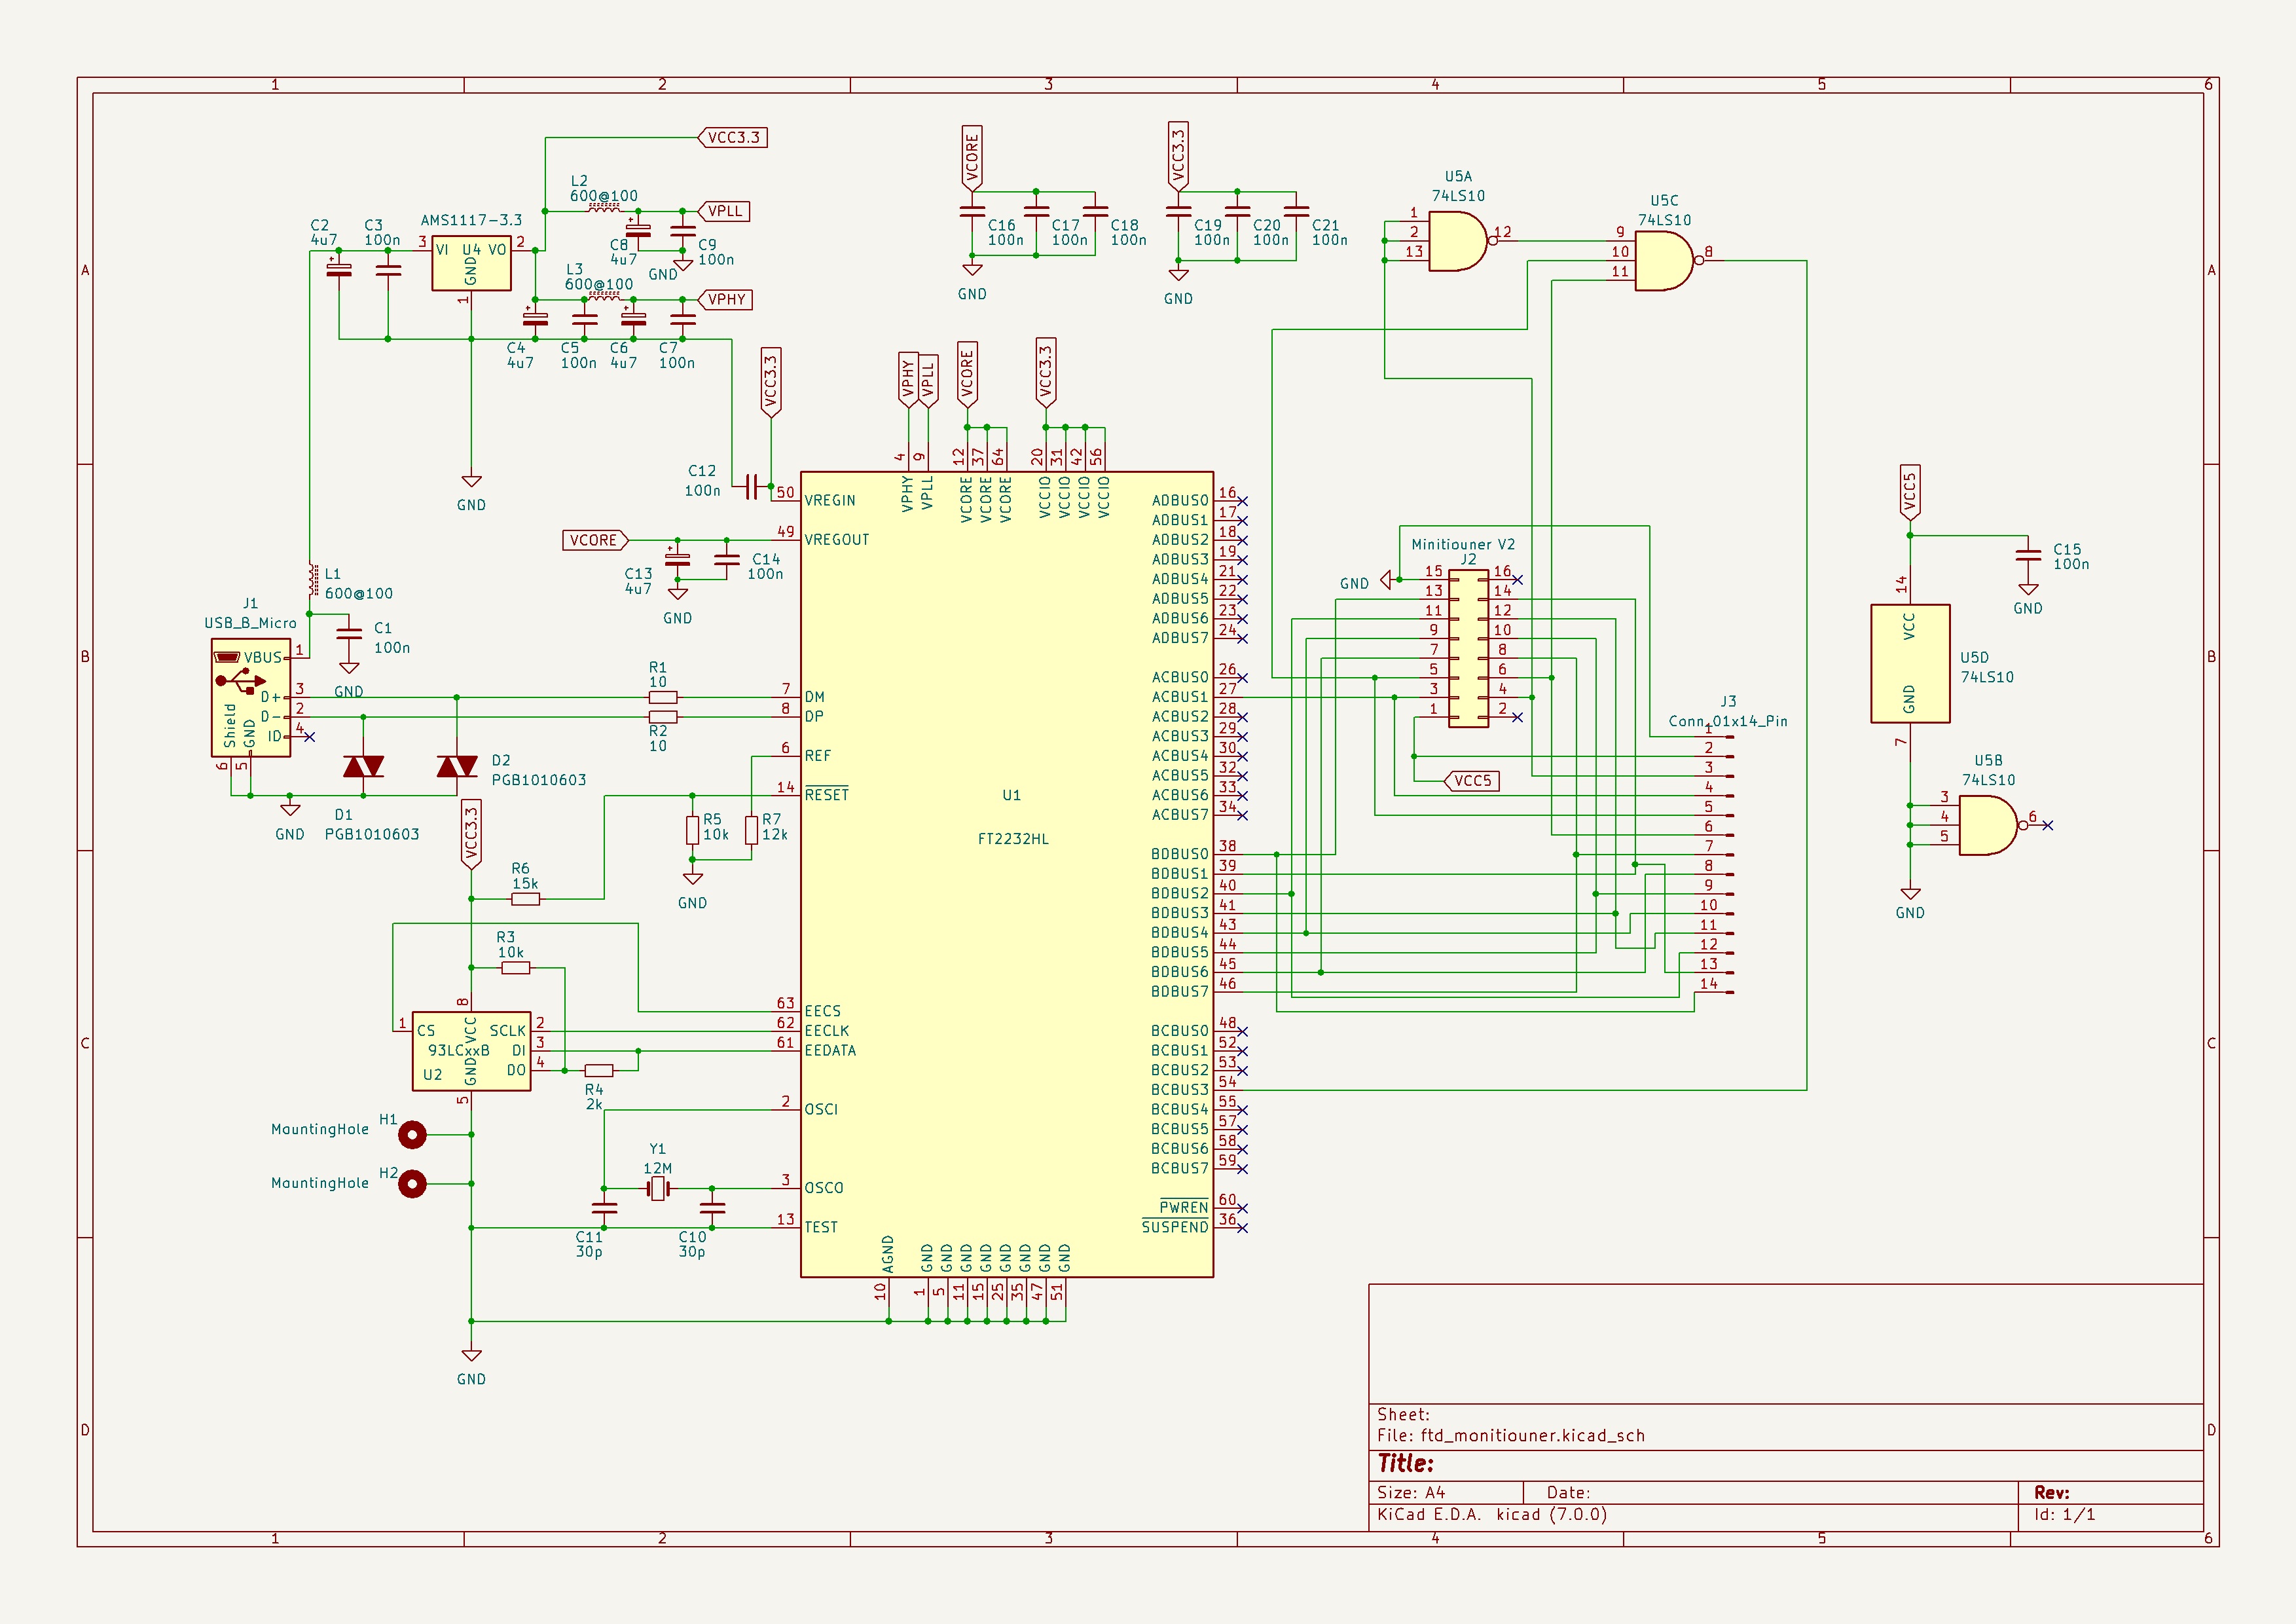Select the AMS1117-3.3 regulator U4

pos(471,263)
